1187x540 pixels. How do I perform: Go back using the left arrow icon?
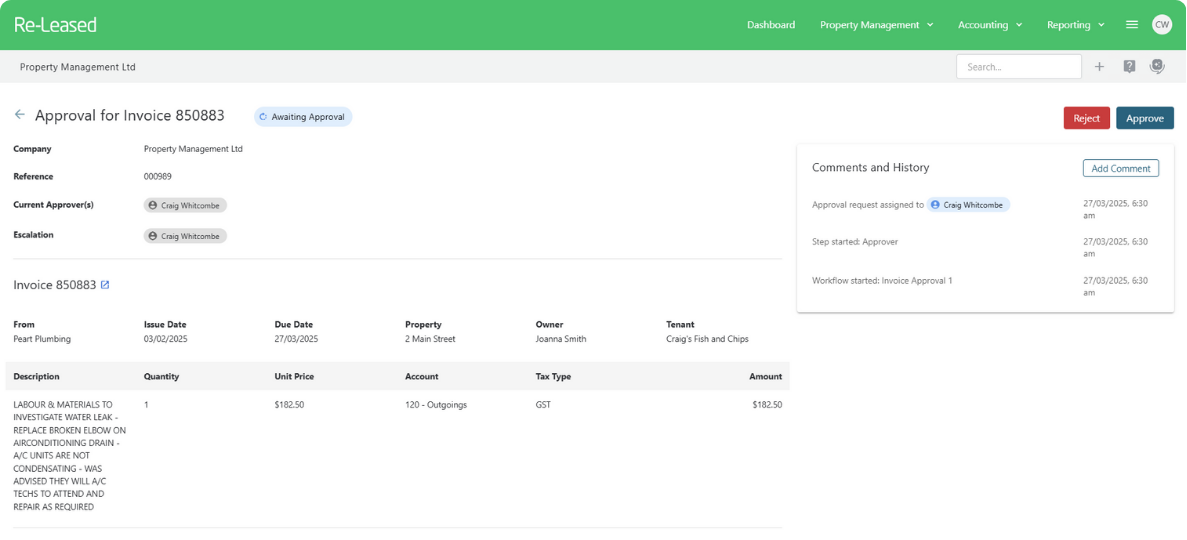coord(20,115)
